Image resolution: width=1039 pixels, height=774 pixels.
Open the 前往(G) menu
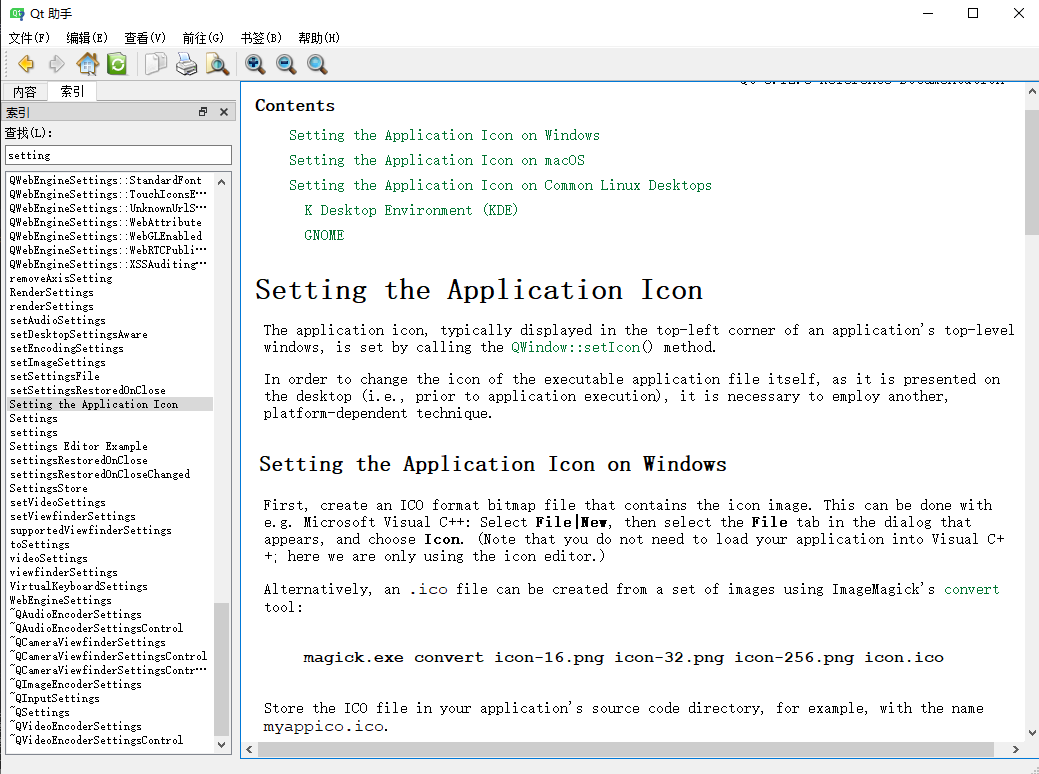(203, 38)
